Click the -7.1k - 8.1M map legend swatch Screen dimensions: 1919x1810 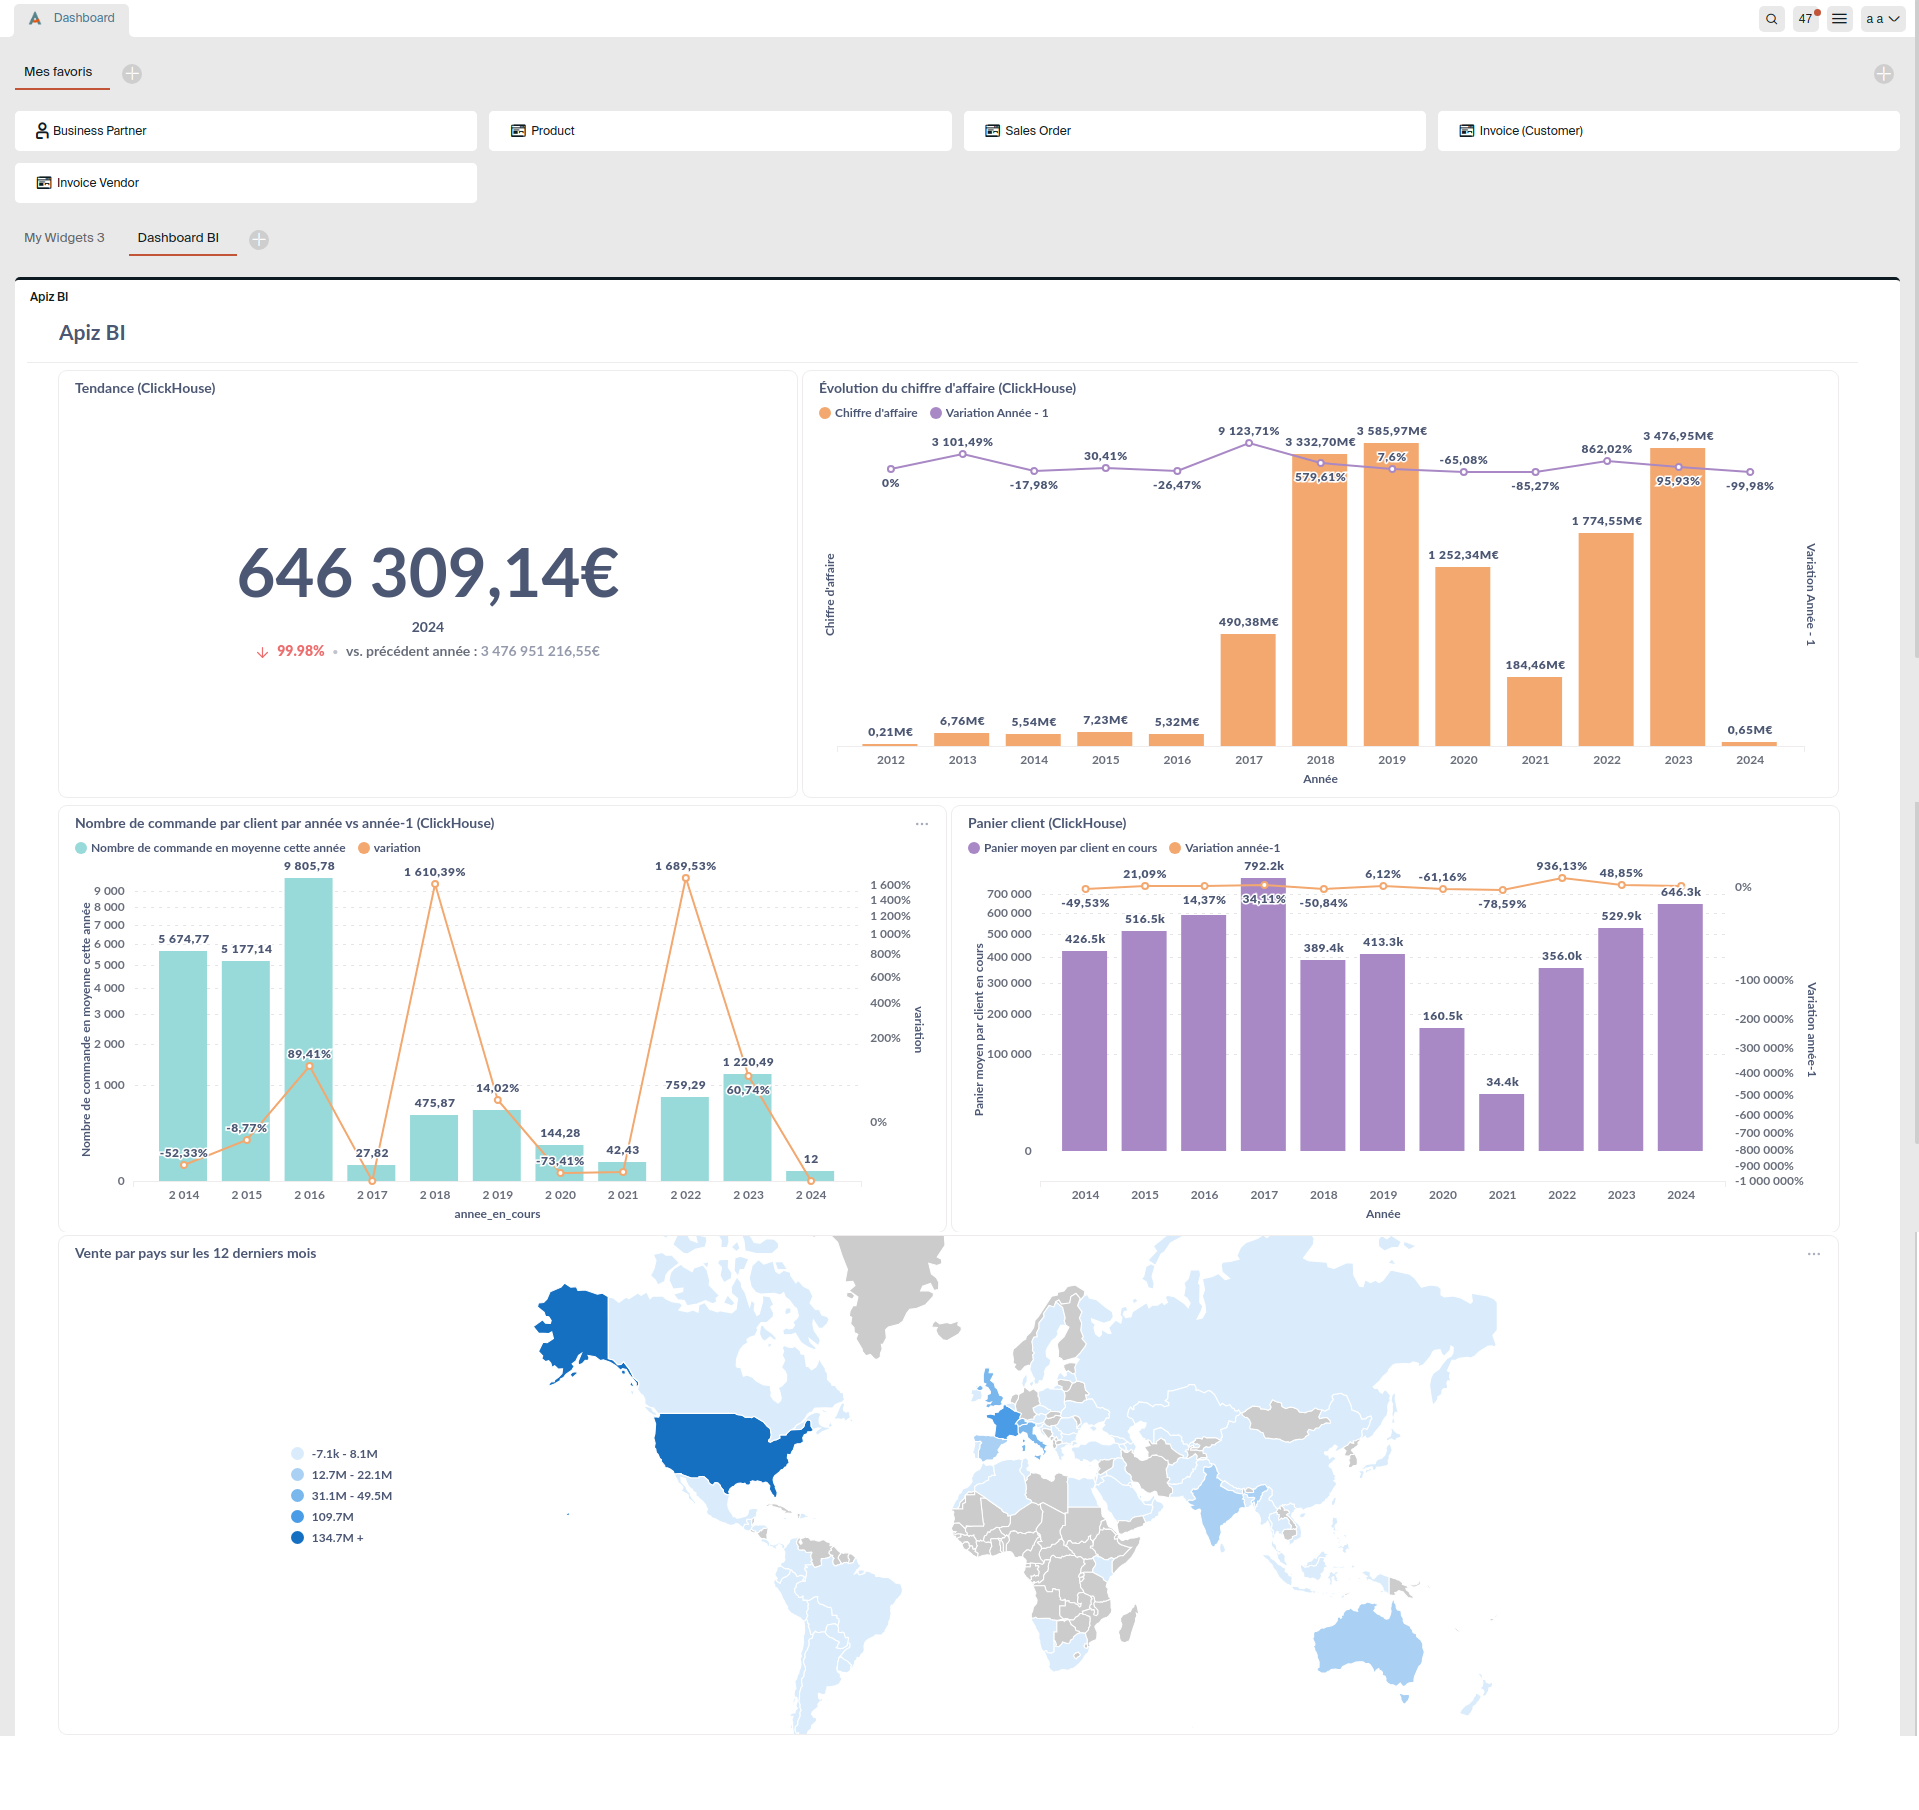297,1454
